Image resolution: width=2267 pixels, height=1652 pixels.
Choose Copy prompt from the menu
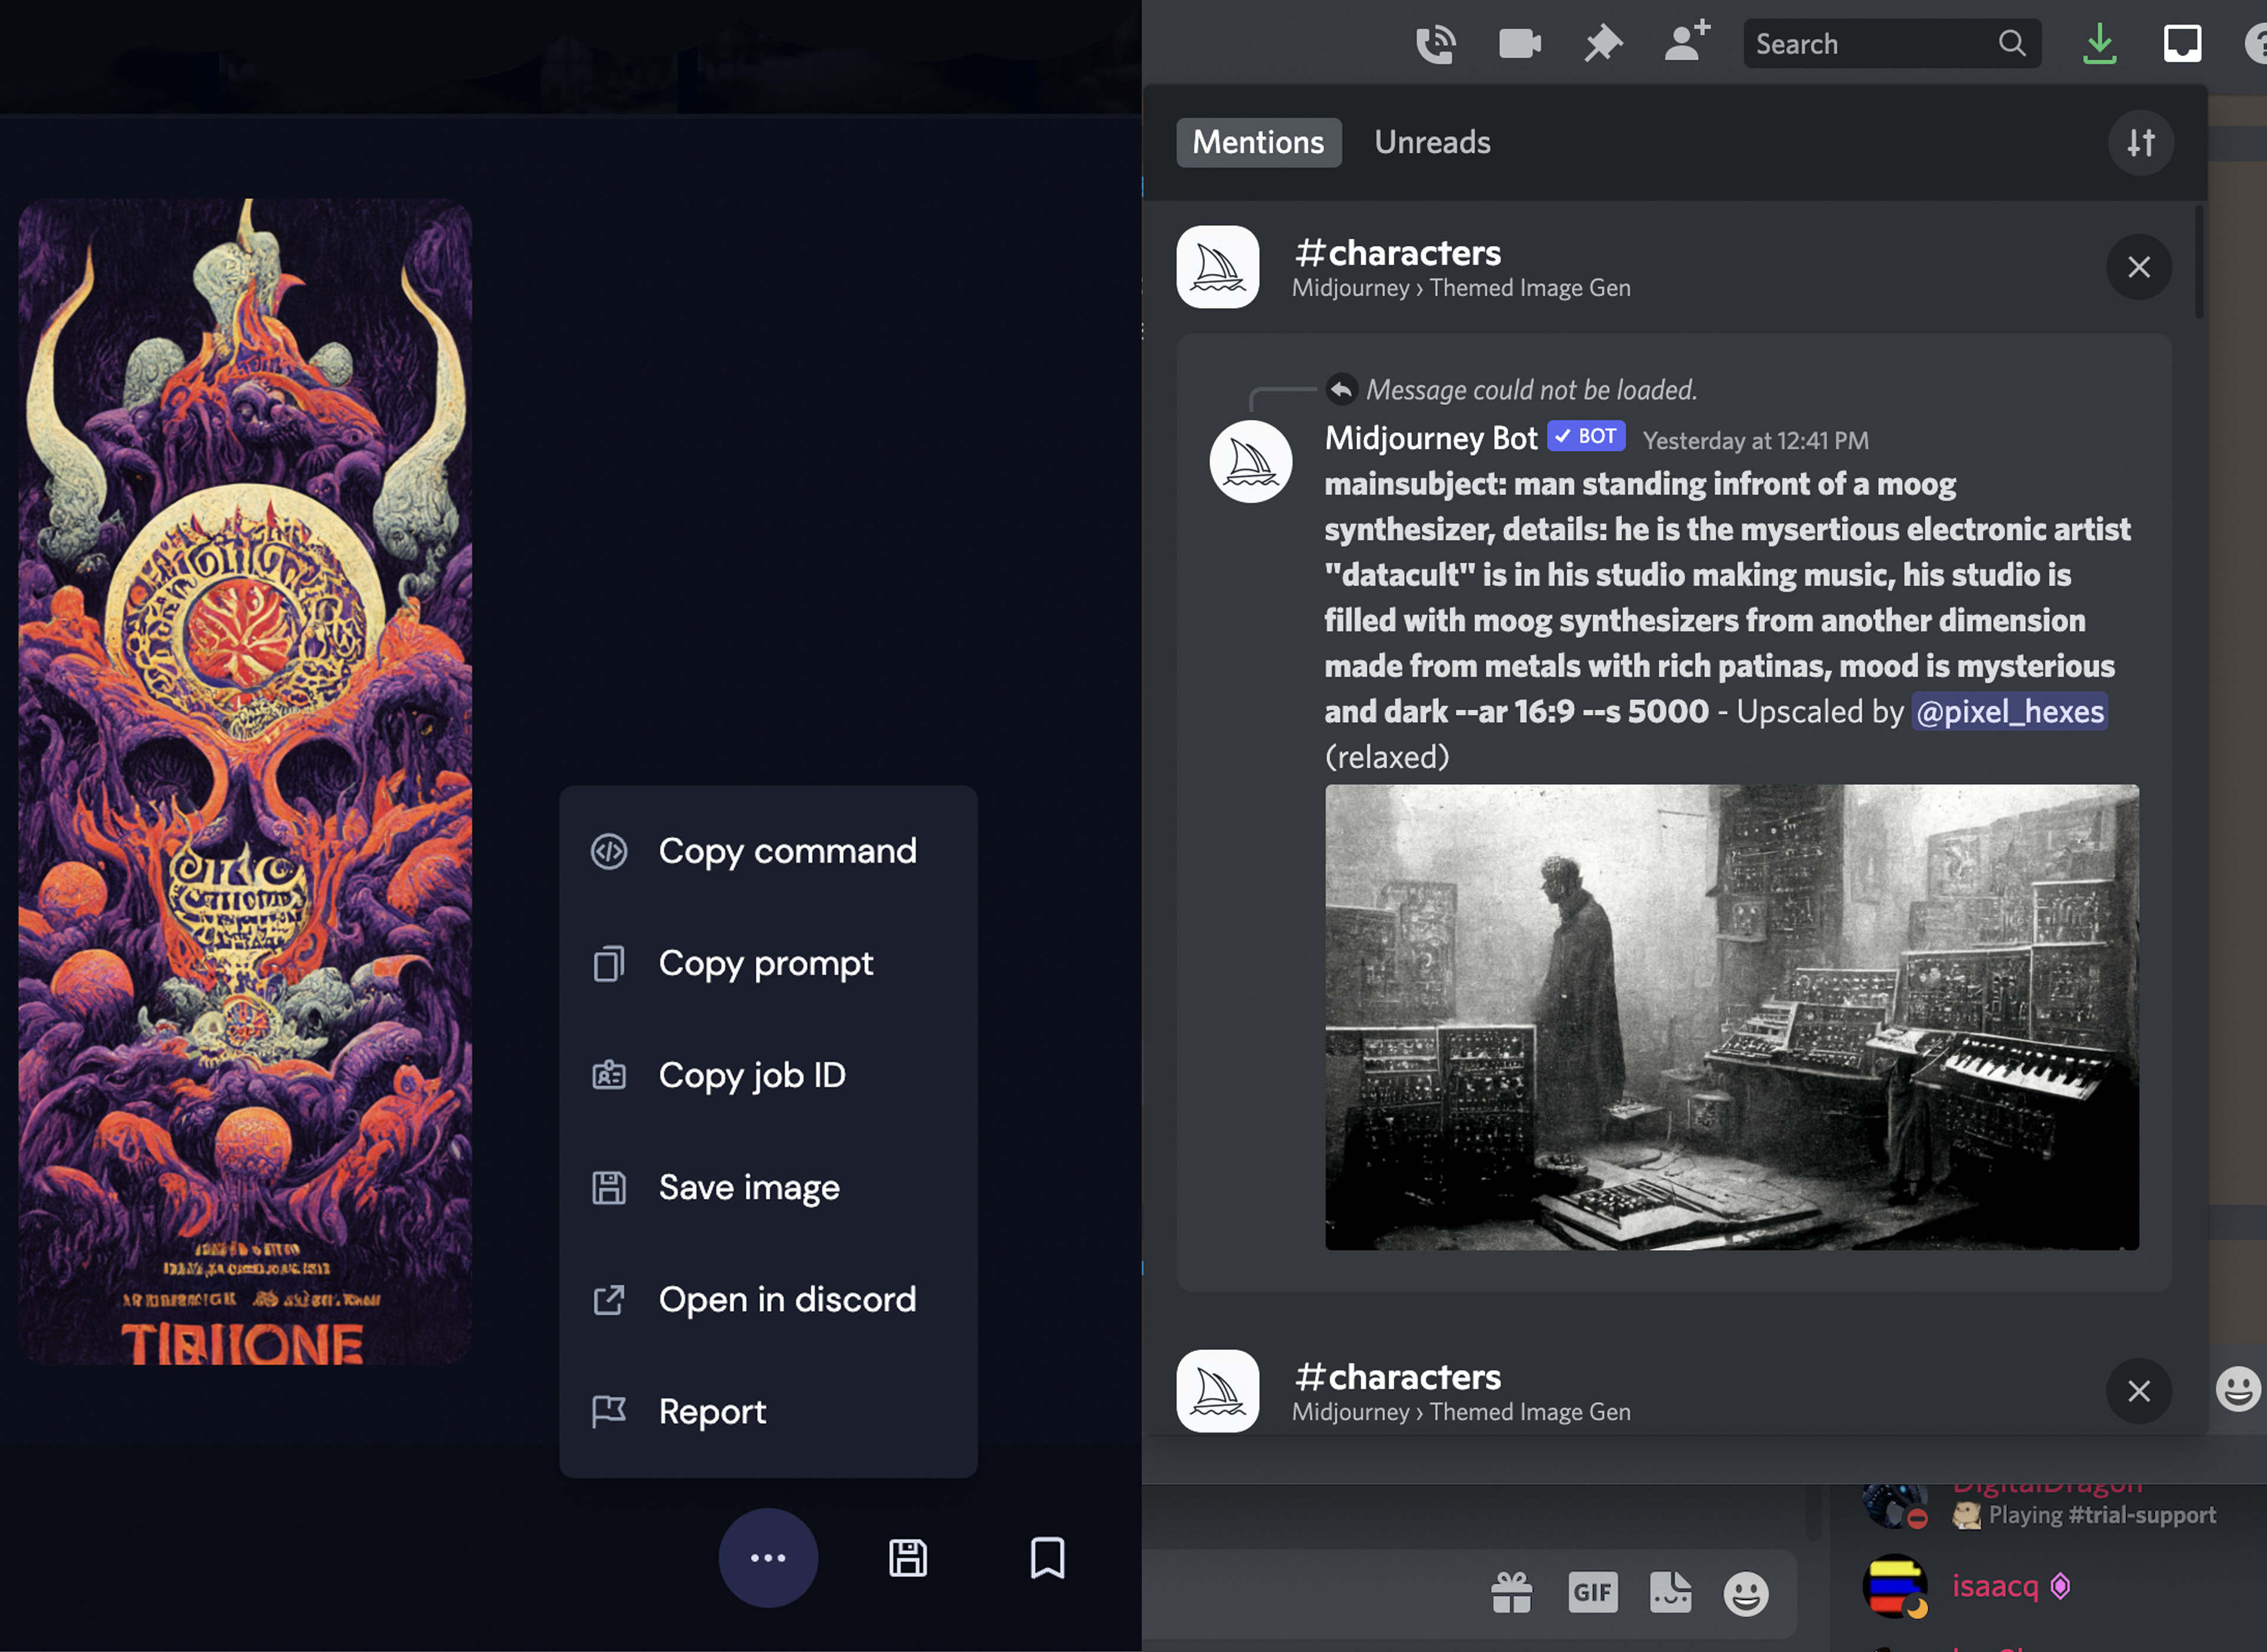pyautogui.click(x=765, y=963)
